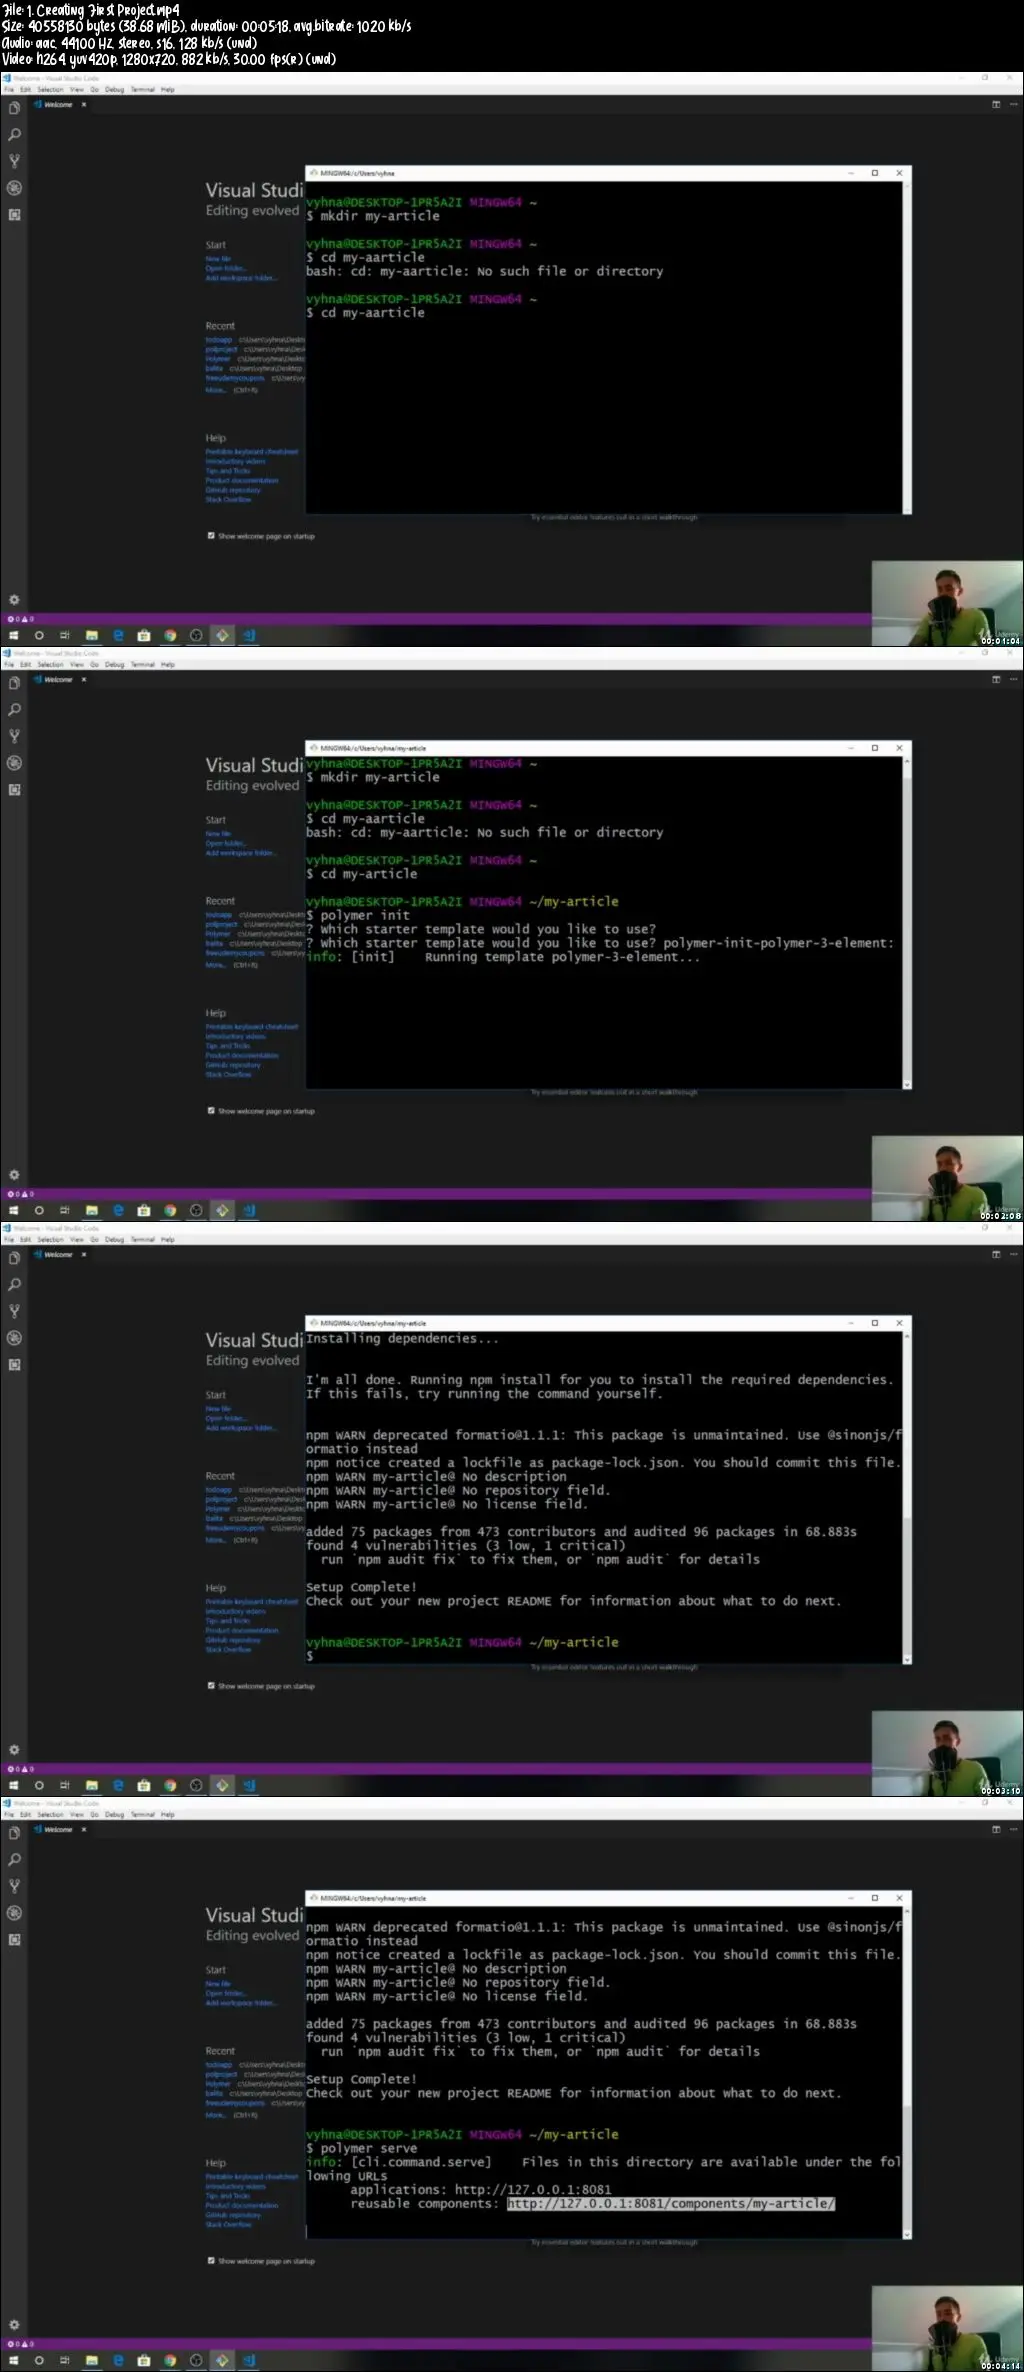Image resolution: width=1024 pixels, height=2372 pixels.
Task: Open Extensions icon in the 00:01:04 frame
Action: (14, 214)
